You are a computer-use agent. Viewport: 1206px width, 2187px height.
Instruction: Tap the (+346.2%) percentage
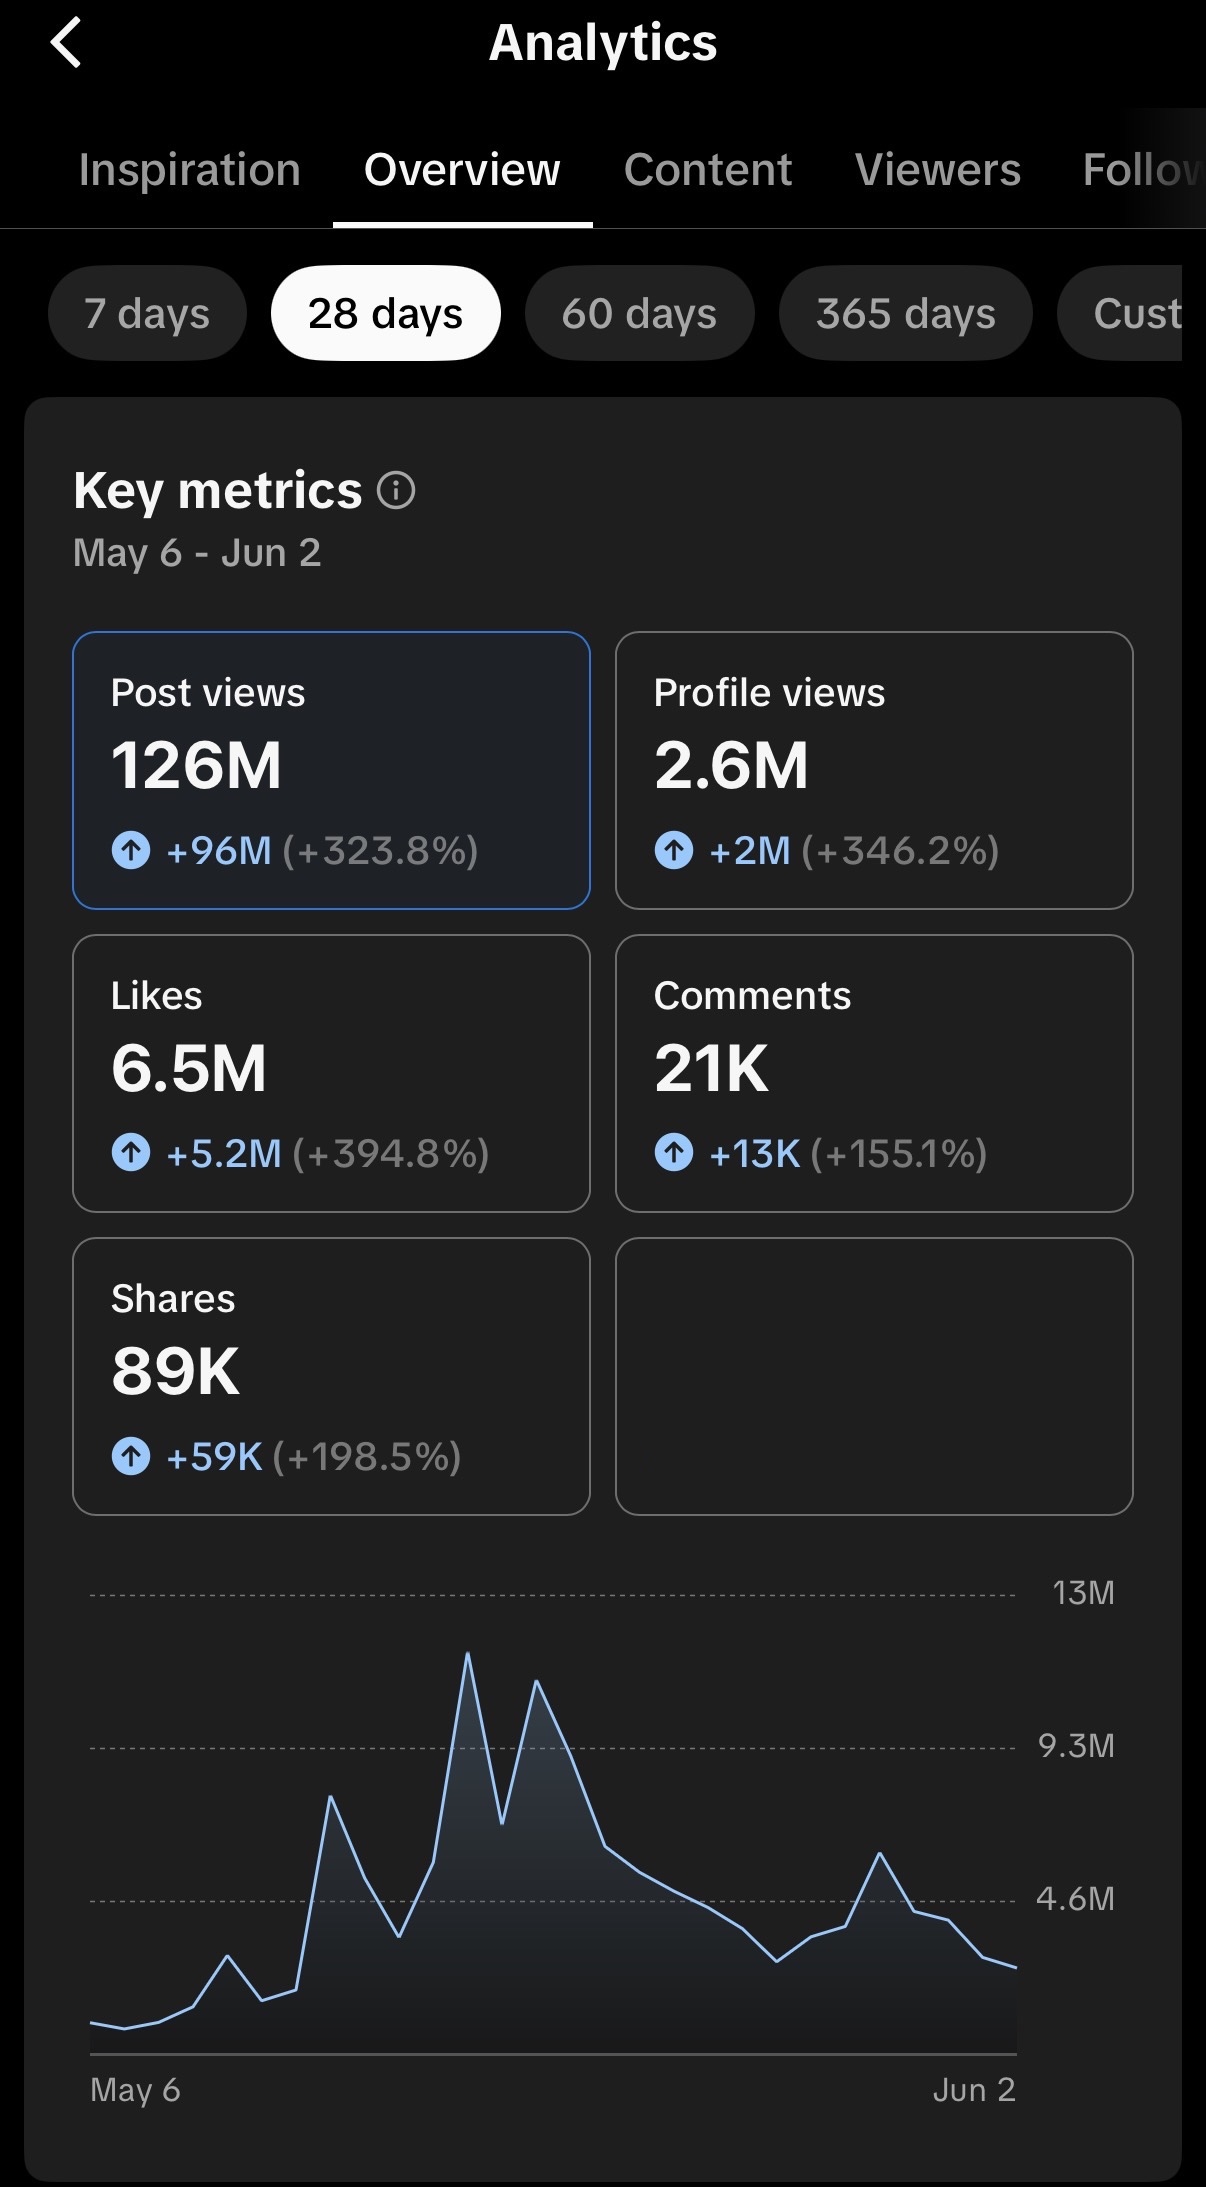point(900,851)
